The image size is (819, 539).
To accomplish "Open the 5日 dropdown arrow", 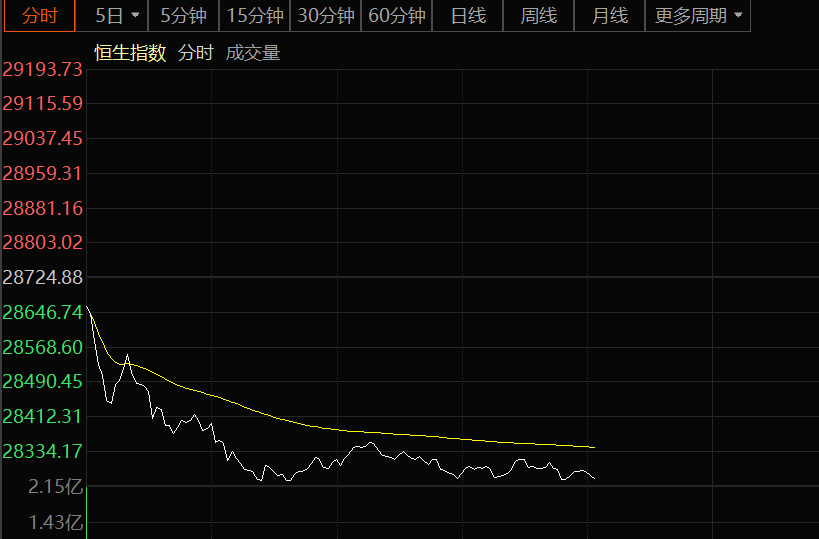I will [135, 15].
